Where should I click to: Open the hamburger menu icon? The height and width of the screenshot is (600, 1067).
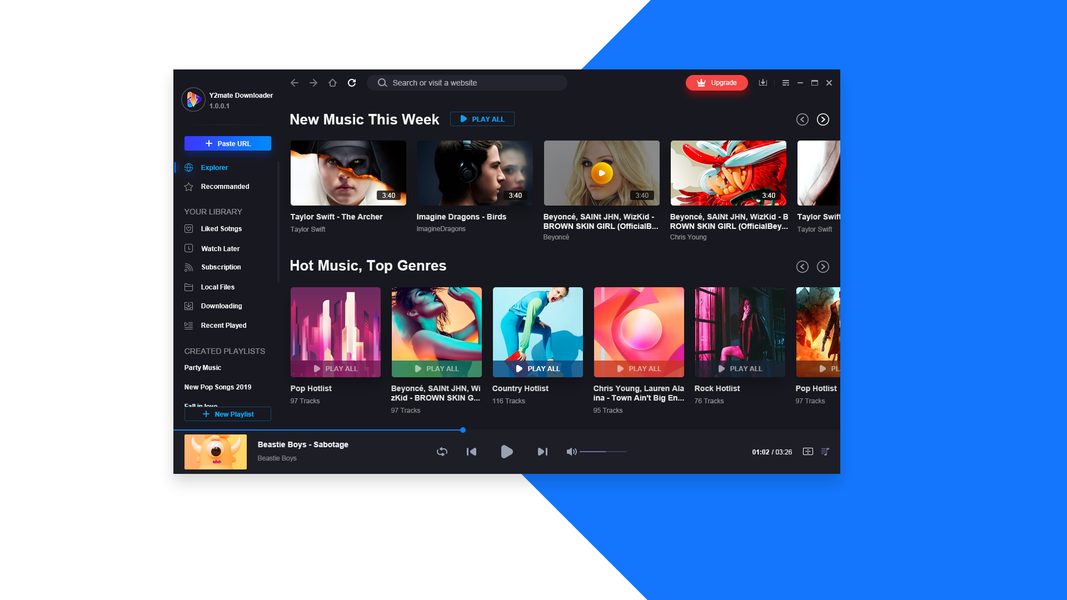click(x=785, y=83)
